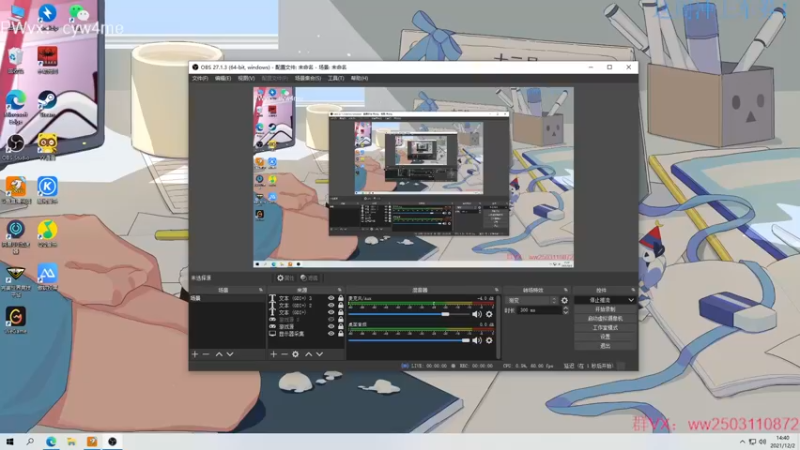
Task: Click the 桌面音频 volume slider
Action: [x=409, y=340]
